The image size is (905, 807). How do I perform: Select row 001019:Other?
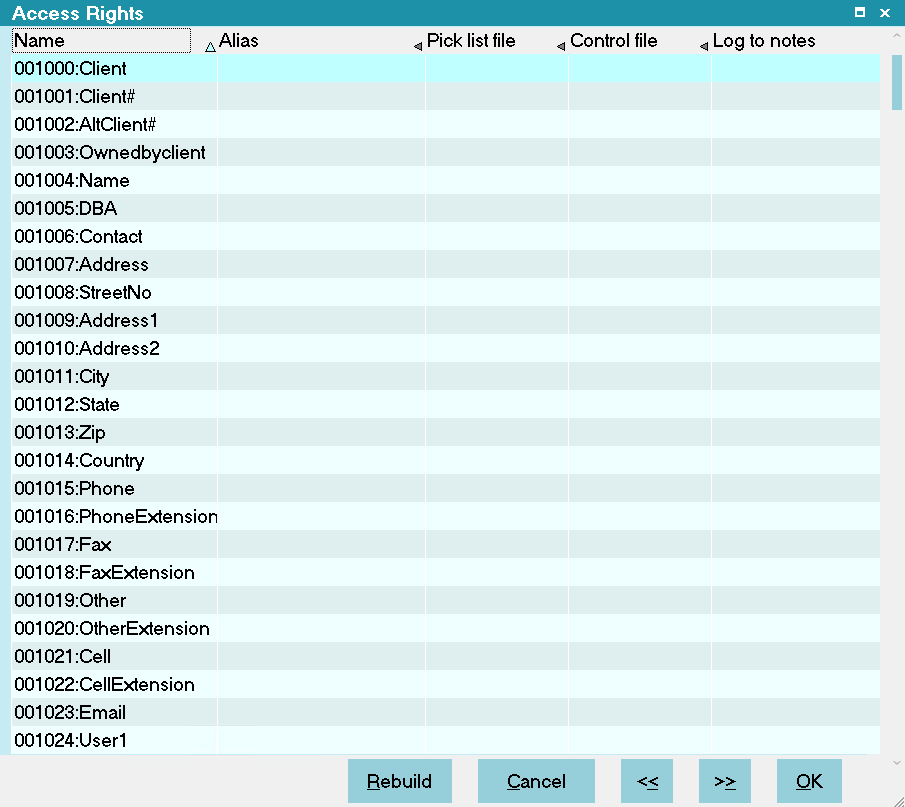446,600
